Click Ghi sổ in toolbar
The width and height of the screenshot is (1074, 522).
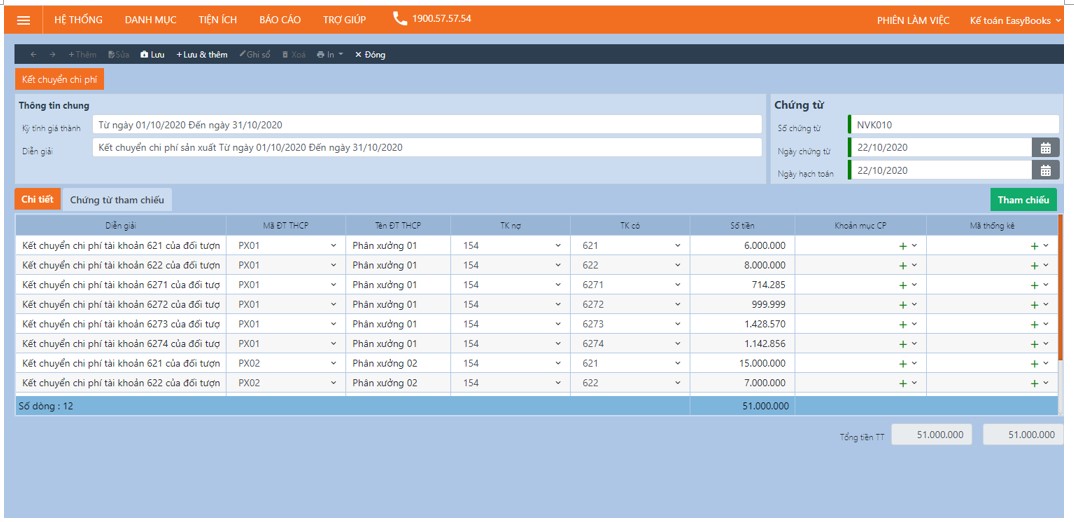255,55
